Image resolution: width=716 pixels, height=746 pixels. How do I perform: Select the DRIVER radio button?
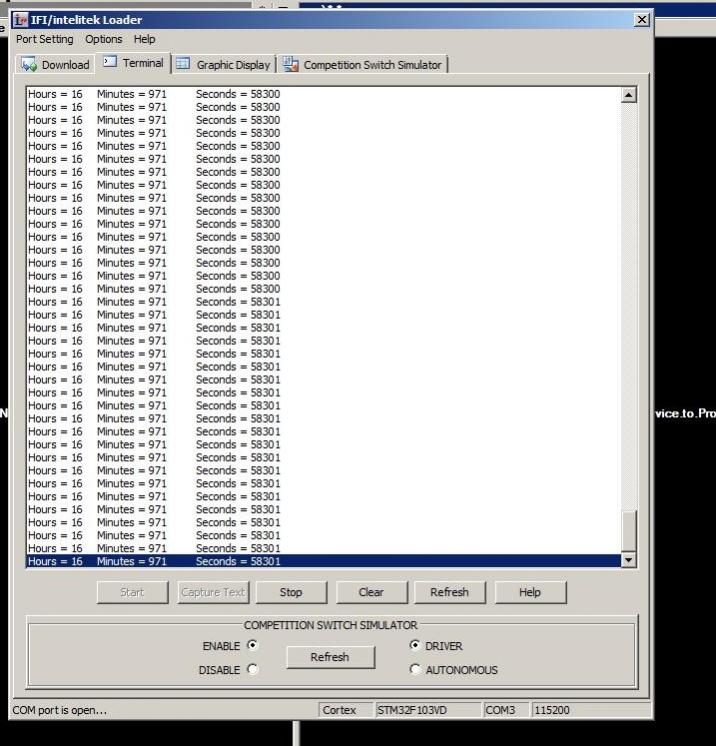[415, 645]
